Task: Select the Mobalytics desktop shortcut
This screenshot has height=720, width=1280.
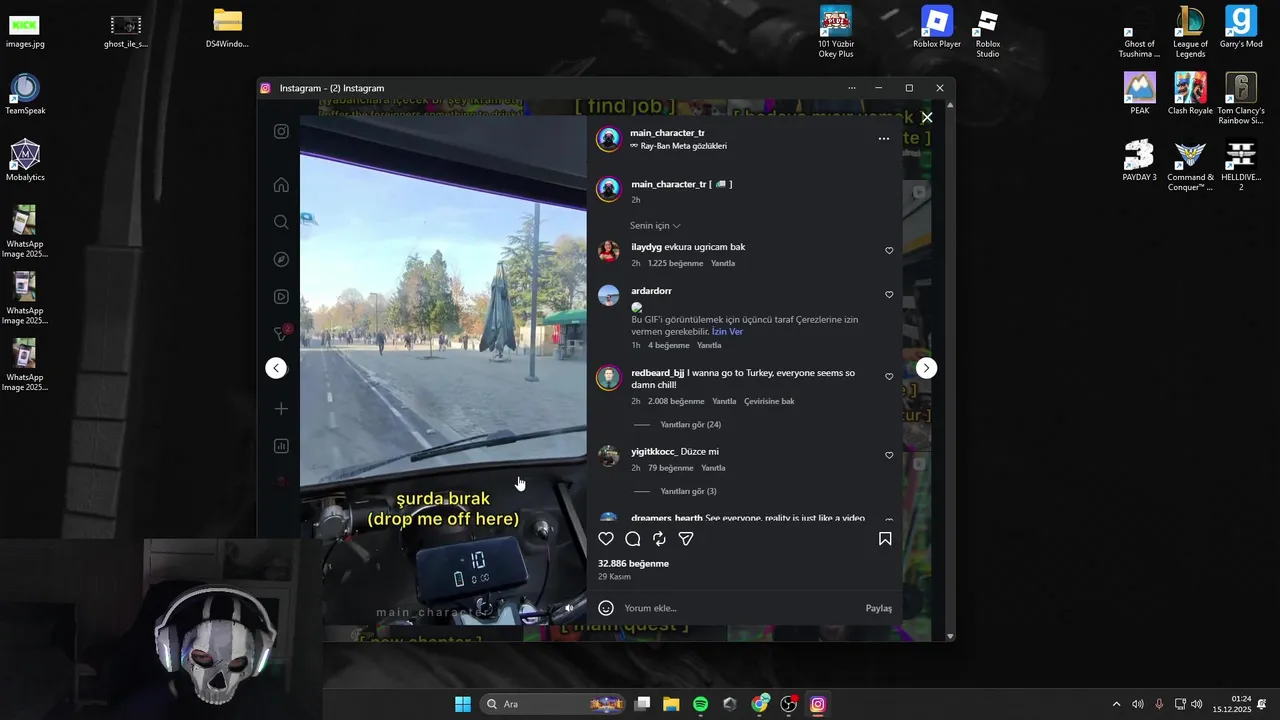Action: point(25,161)
